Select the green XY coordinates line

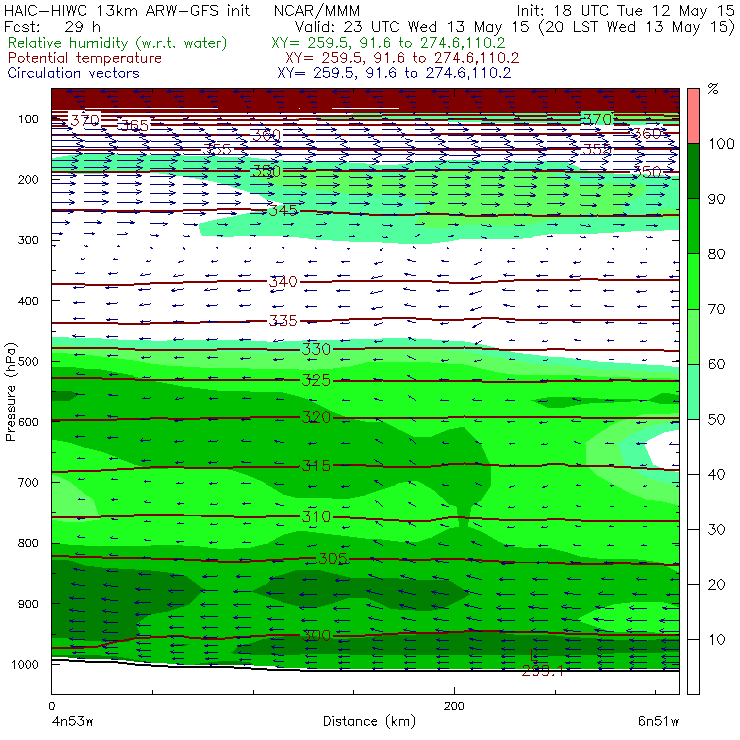(x=388, y=43)
